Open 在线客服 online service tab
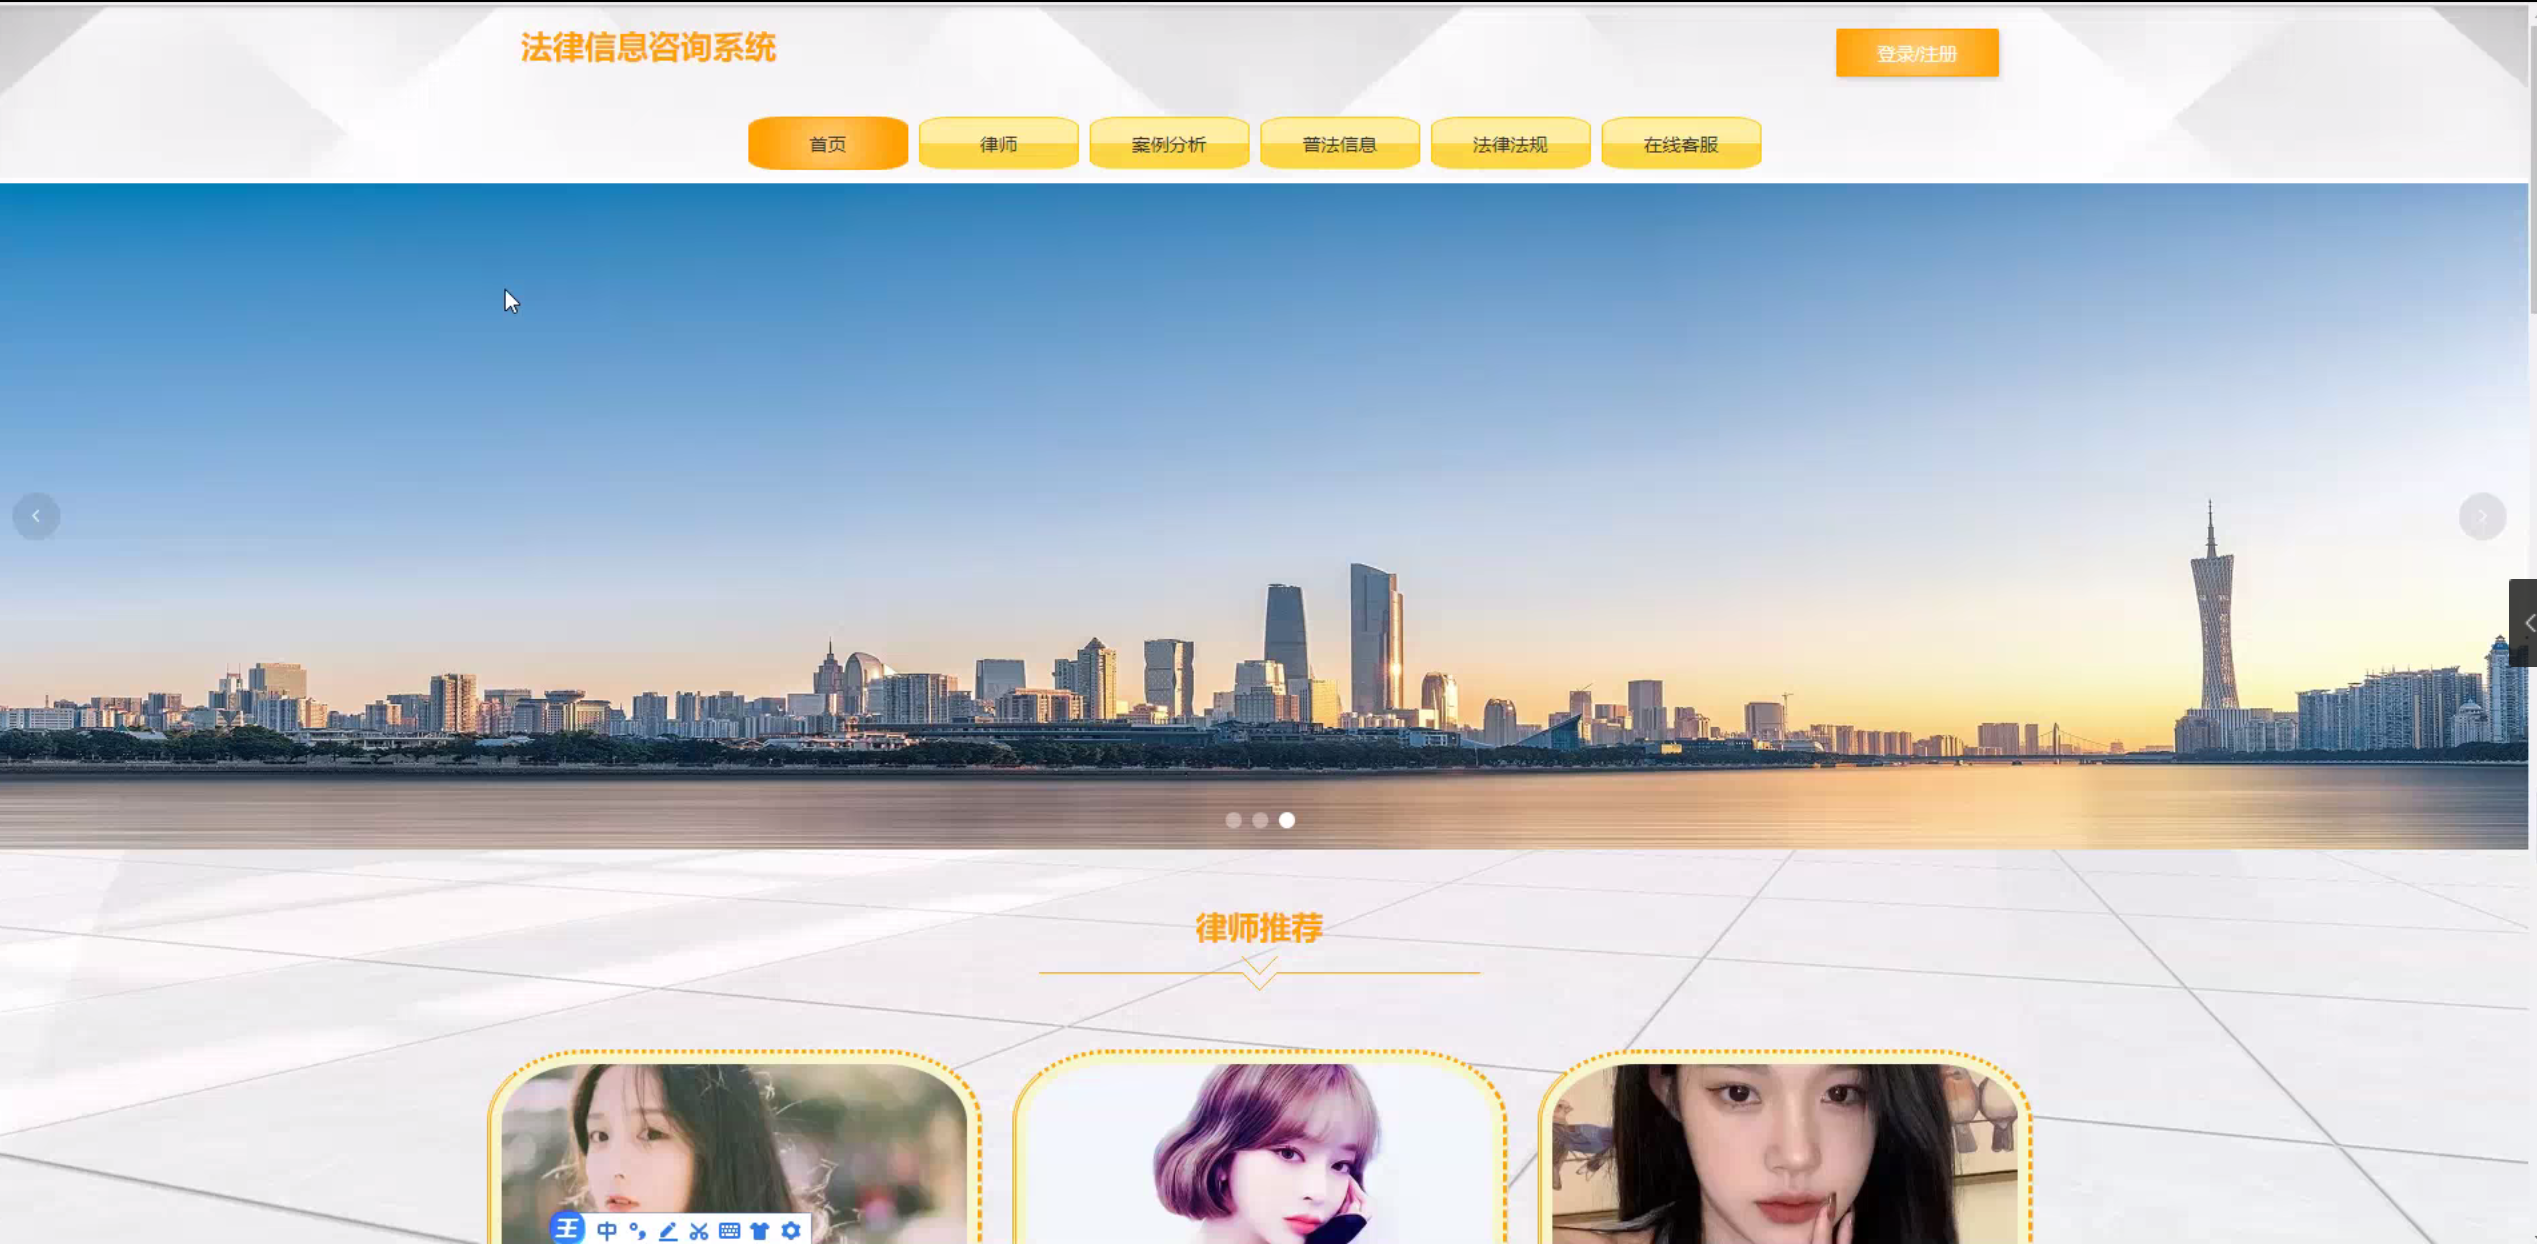2537x1244 pixels. pyautogui.click(x=1680, y=143)
